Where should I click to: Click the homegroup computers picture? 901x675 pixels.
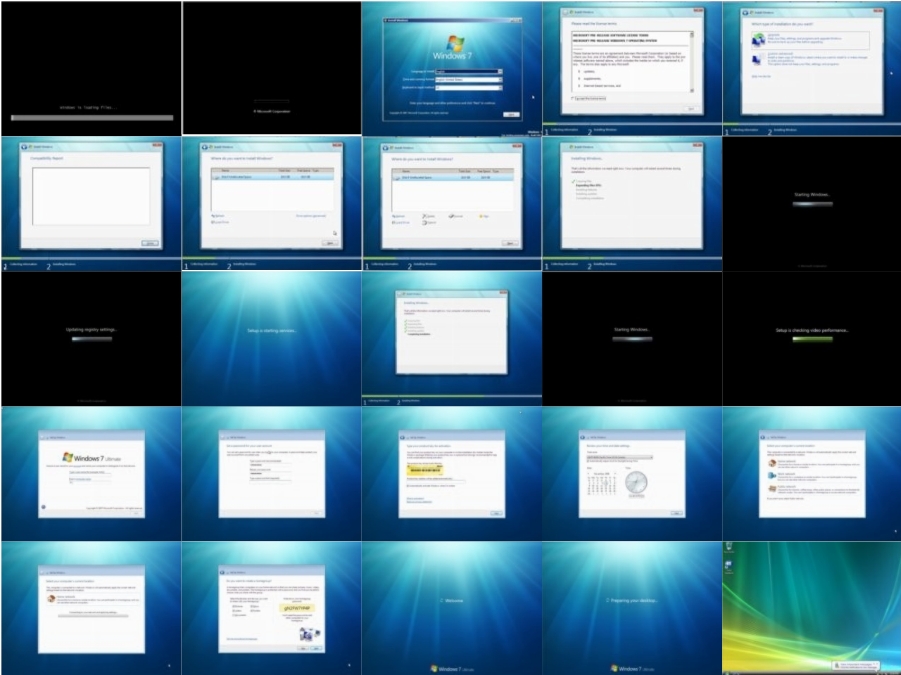[310, 634]
